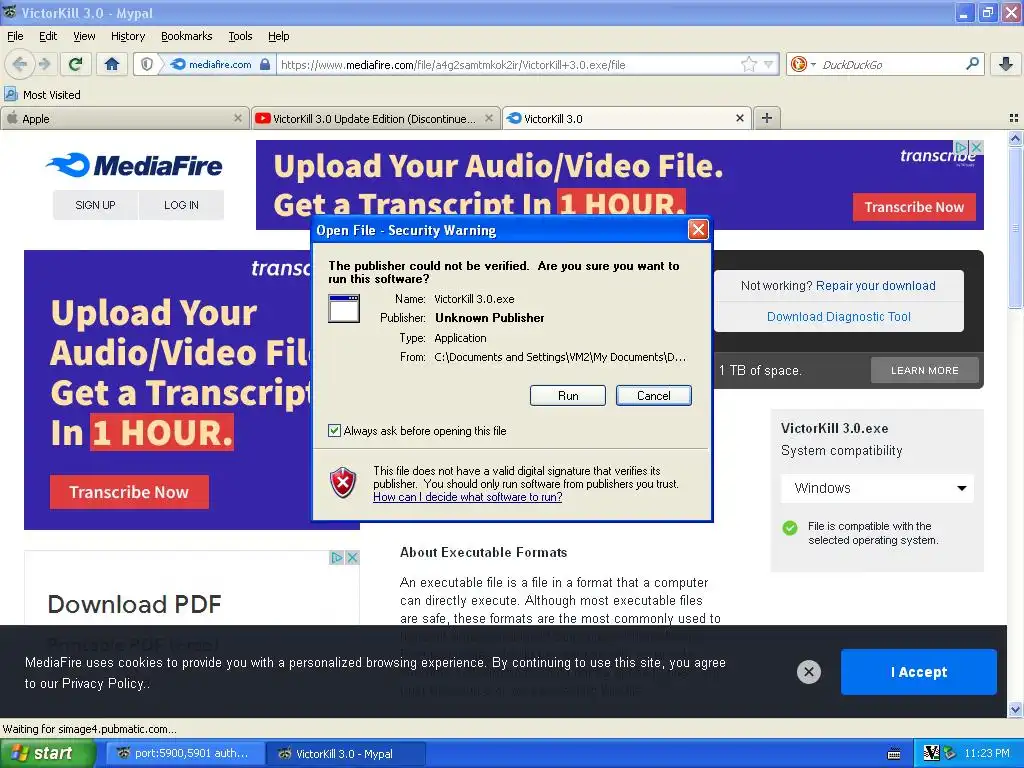1024x768 pixels.
Task: Click I Accept on the cookie notice
Action: click(x=918, y=671)
